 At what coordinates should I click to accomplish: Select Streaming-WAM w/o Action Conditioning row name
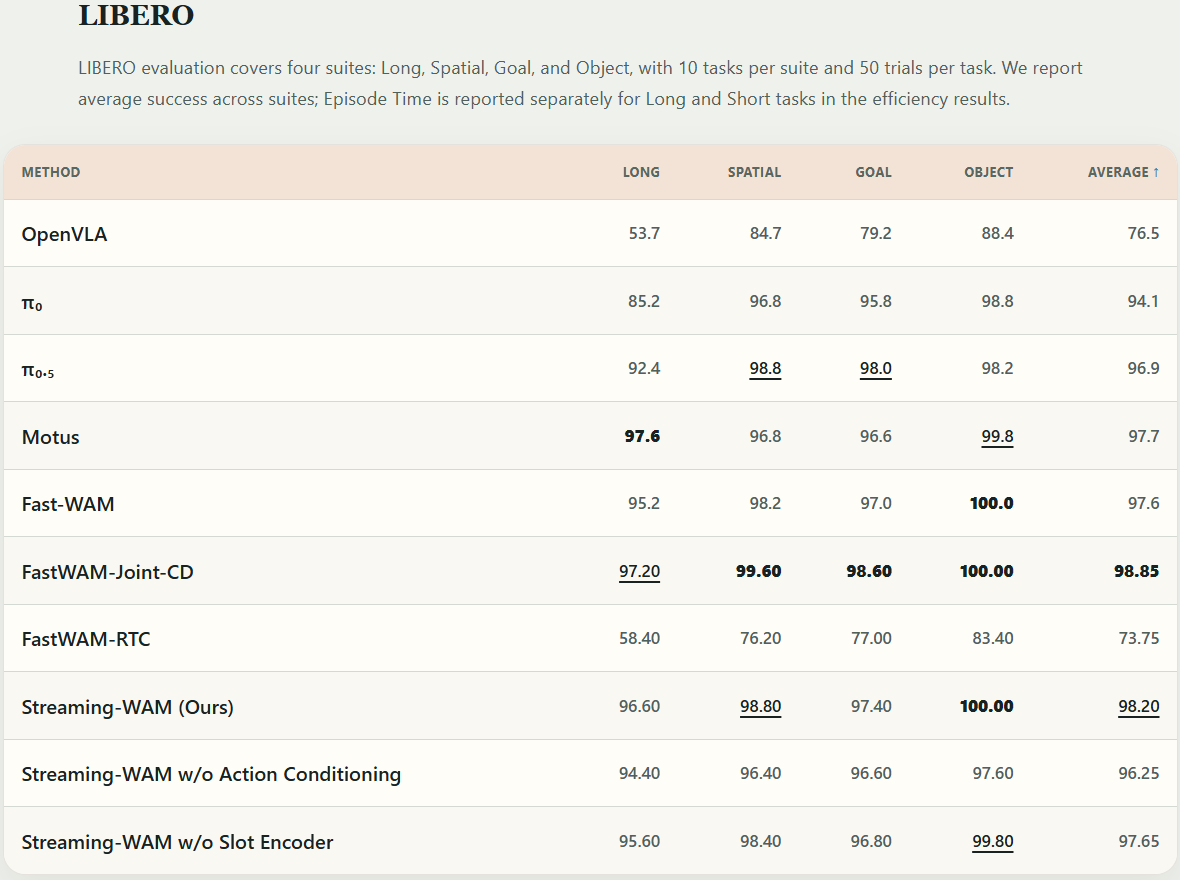pyautogui.click(x=211, y=774)
